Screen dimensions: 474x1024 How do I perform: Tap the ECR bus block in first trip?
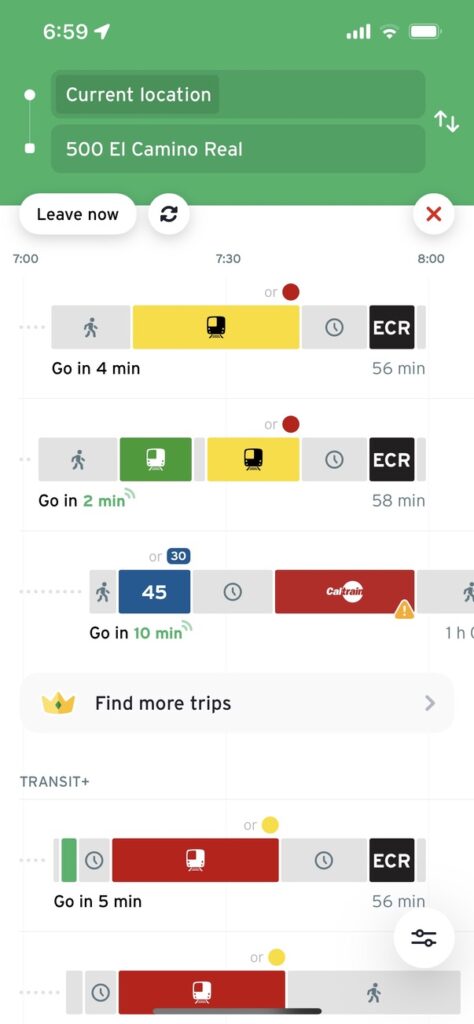392,327
